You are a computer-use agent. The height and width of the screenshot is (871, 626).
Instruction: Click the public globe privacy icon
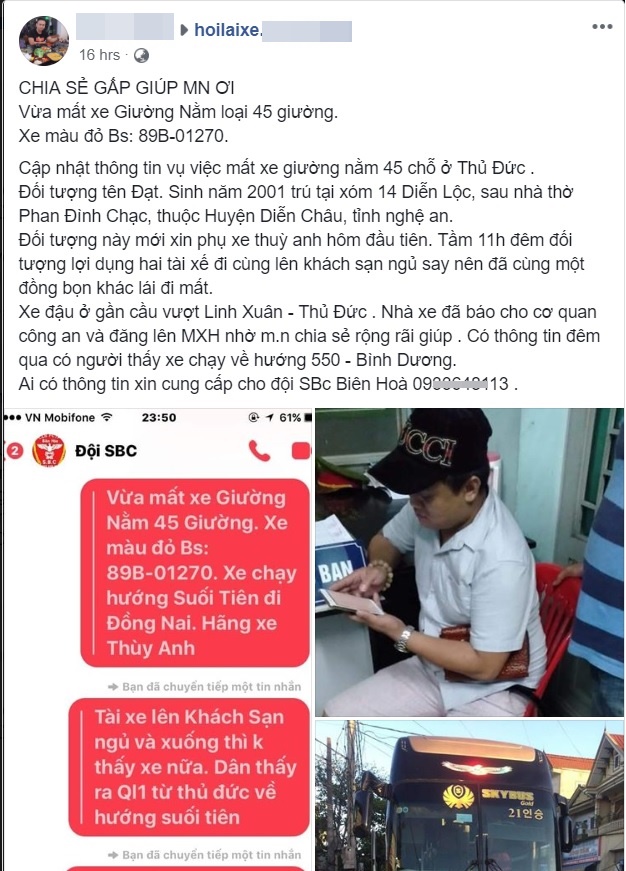click(x=142, y=55)
